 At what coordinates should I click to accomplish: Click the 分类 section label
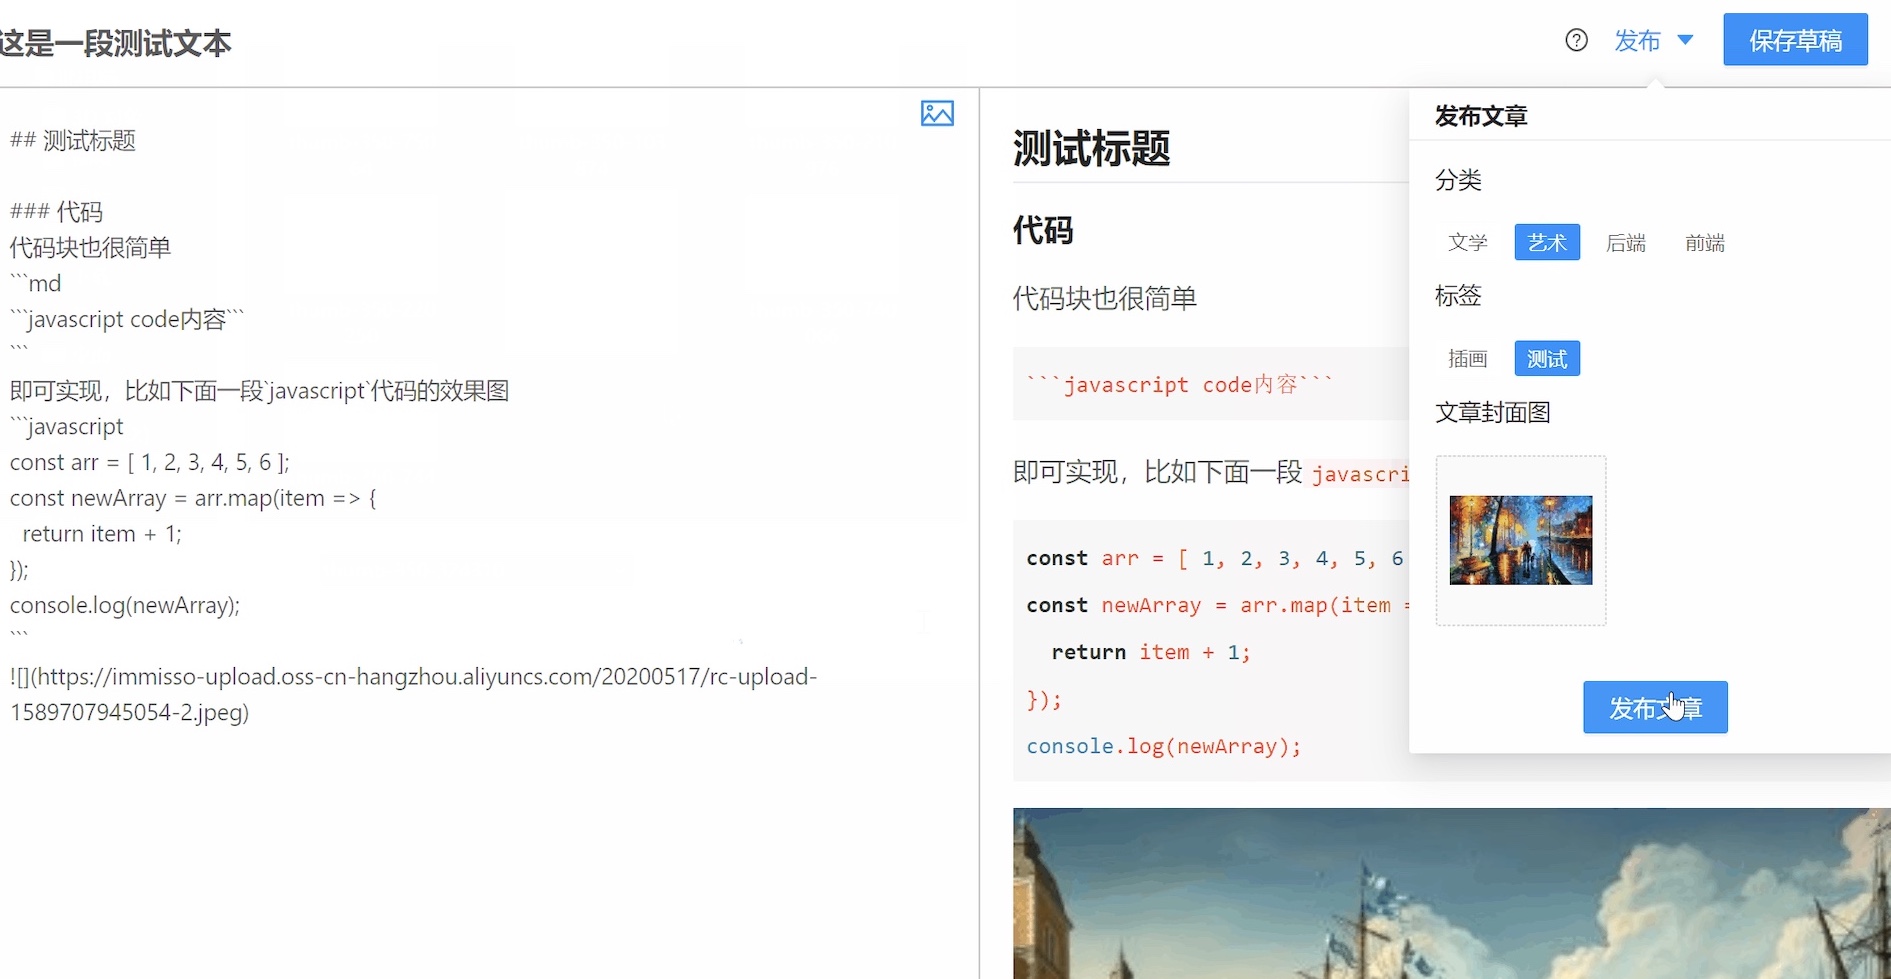(x=1458, y=180)
